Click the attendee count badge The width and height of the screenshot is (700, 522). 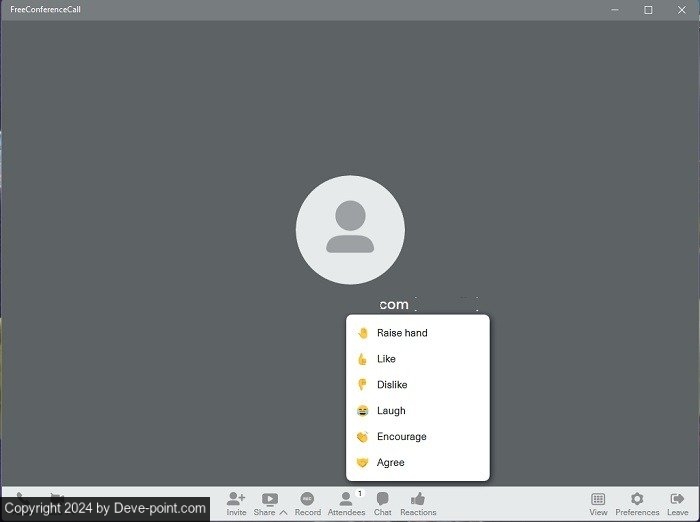coord(359,493)
